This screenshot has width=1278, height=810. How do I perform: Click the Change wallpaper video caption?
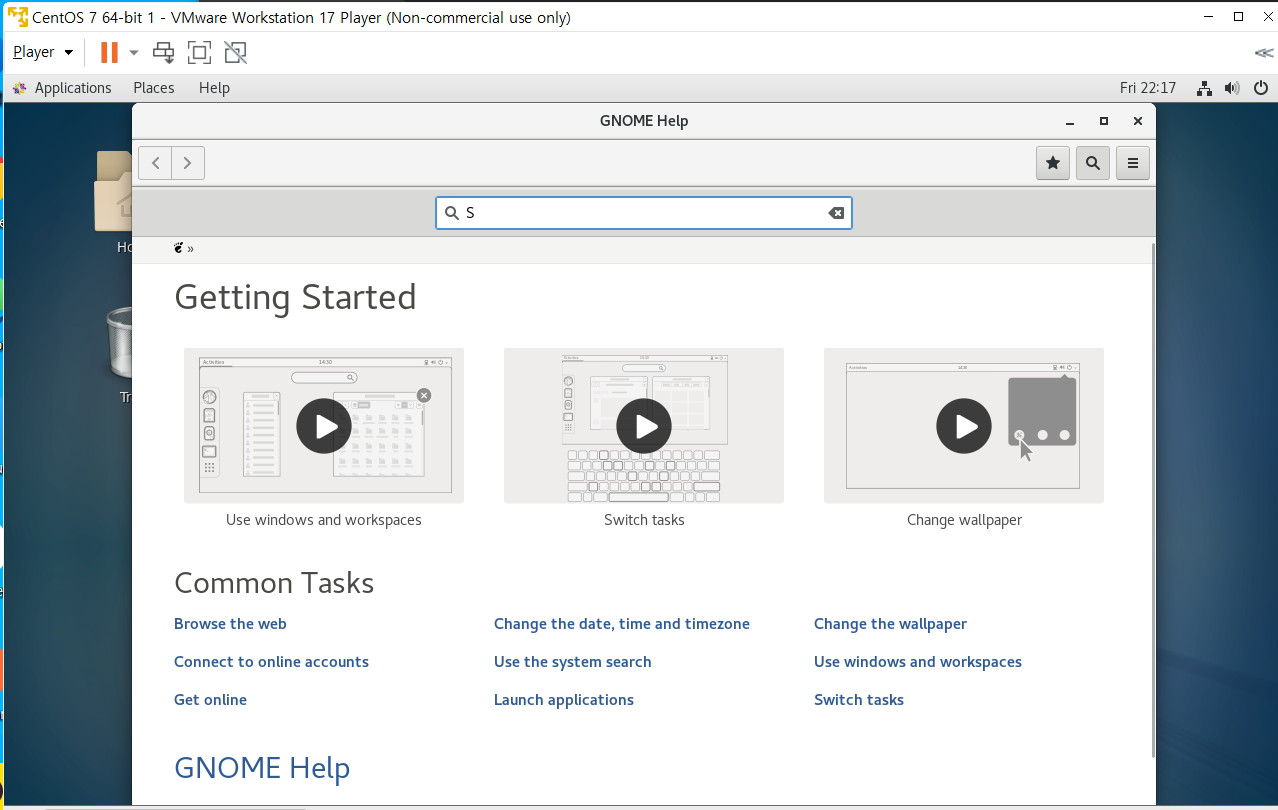tap(964, 520)
